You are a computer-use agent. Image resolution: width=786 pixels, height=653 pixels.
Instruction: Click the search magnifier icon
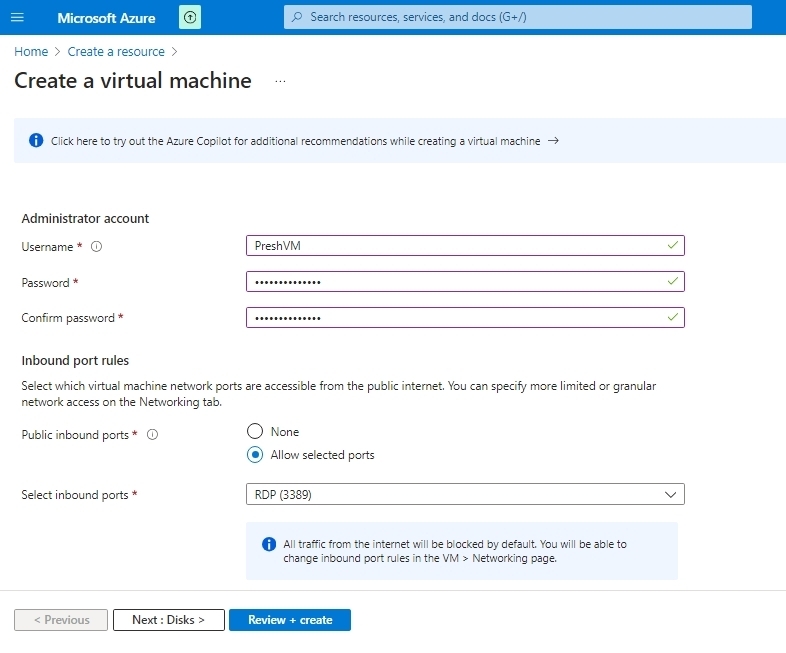(296, 17)
